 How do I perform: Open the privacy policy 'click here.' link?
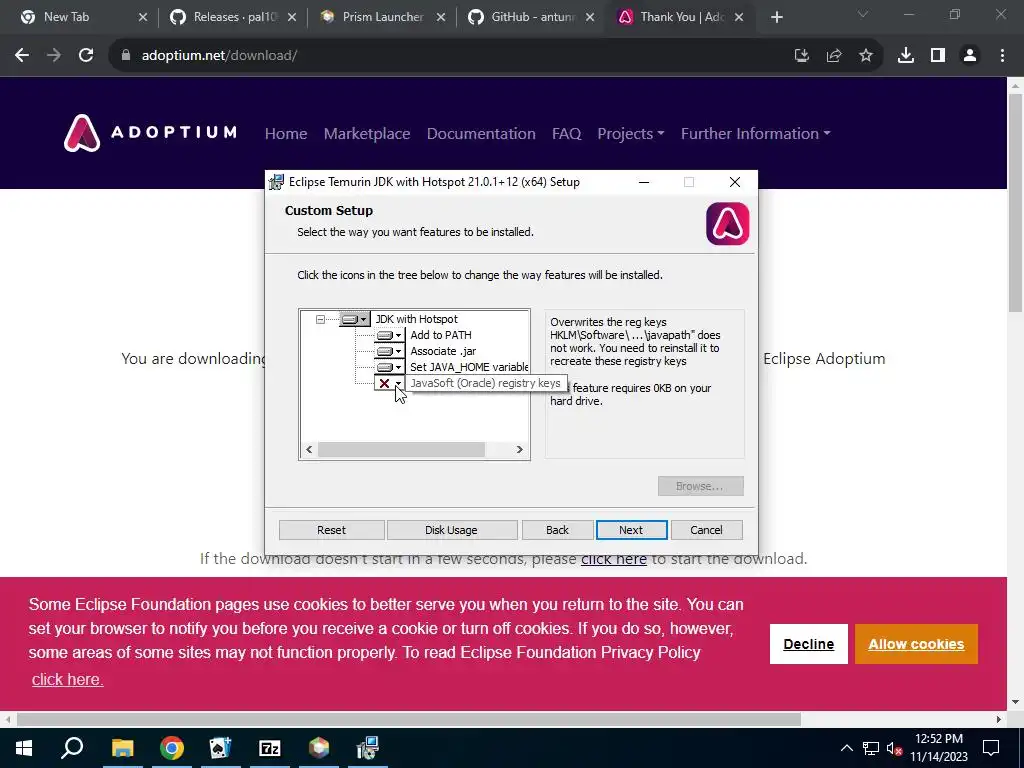click(67, 679)
